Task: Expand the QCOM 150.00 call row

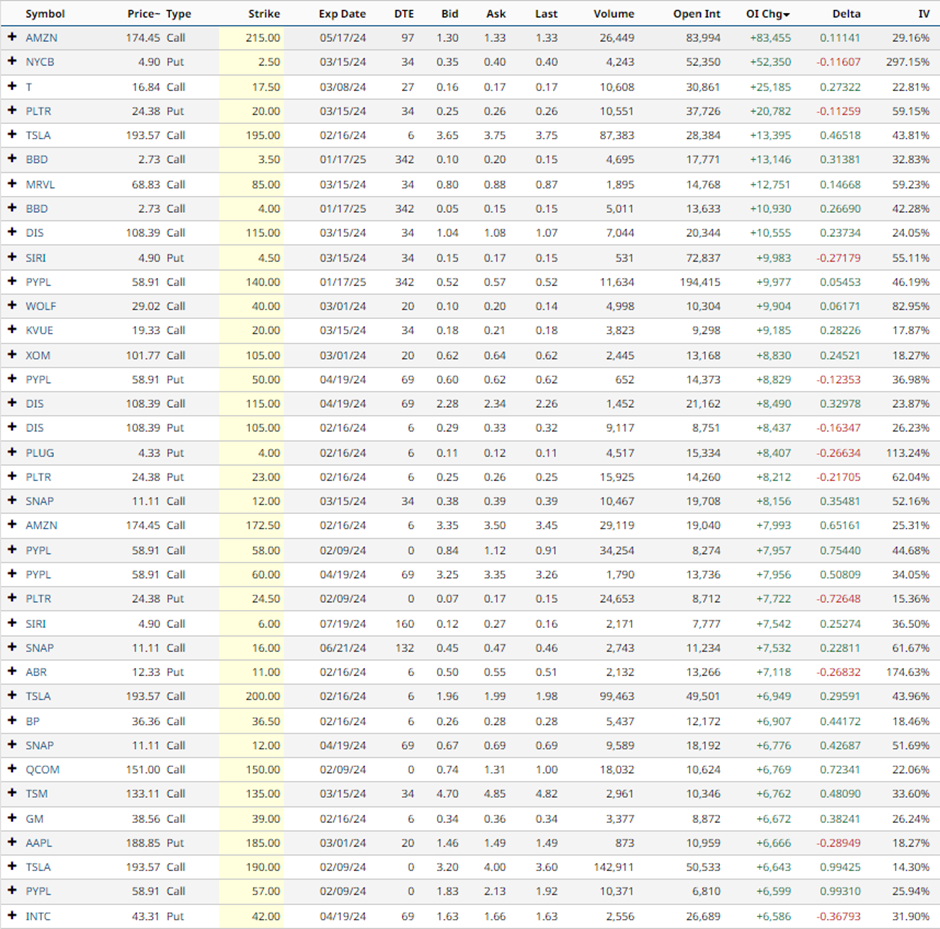Action: [12, 768]
